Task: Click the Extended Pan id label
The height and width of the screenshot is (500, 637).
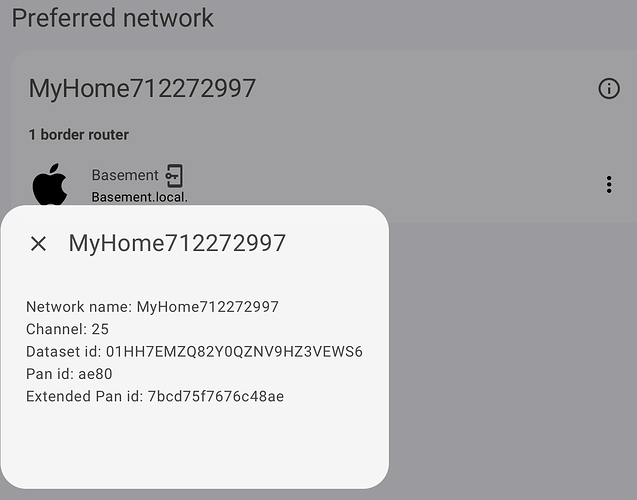Action: pos(83,397)
